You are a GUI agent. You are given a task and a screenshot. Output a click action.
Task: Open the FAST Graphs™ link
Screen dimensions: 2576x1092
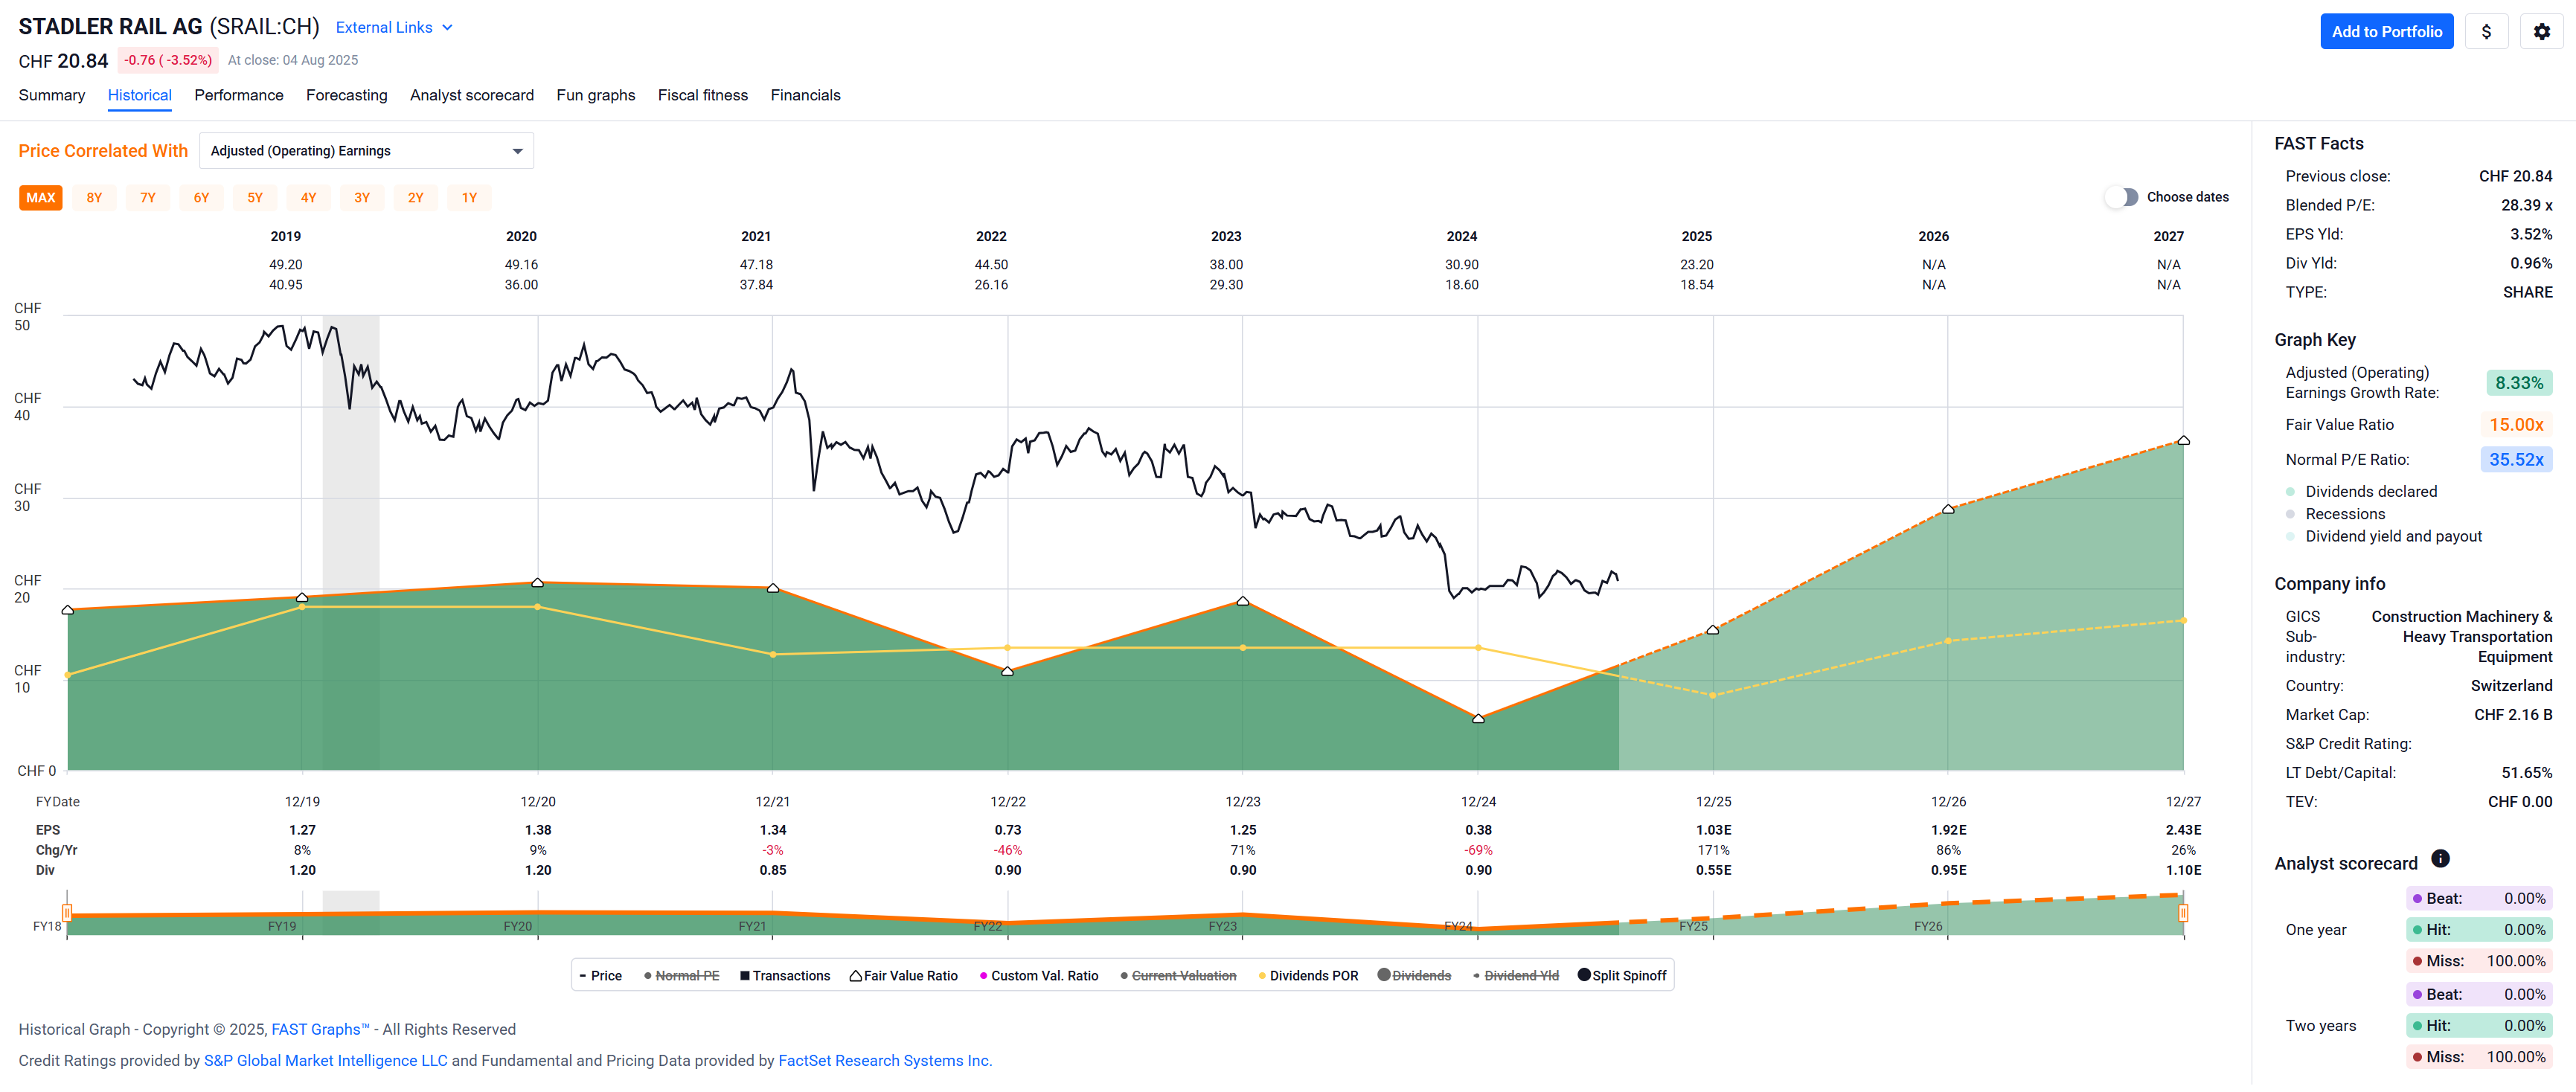click(320, 1029)
